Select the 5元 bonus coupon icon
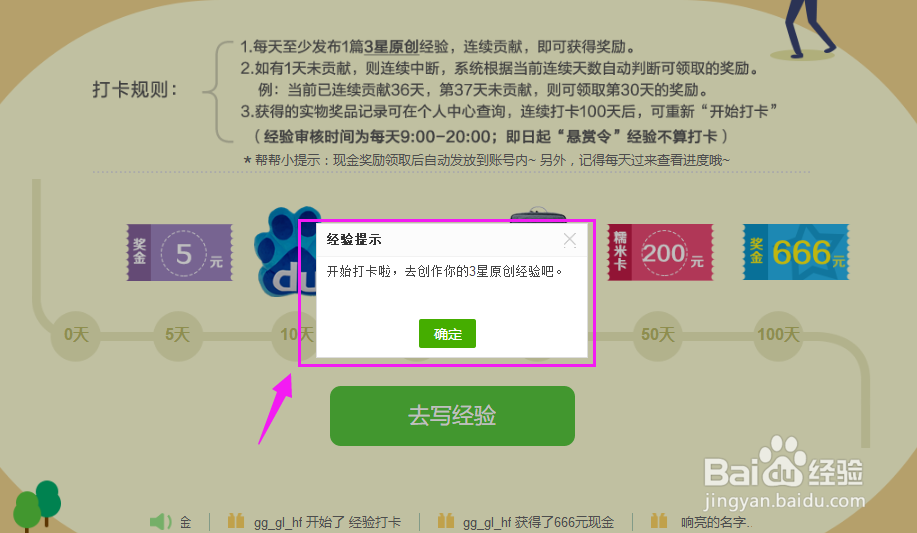This screenshot has width=917, height=533. click(180, 253)
